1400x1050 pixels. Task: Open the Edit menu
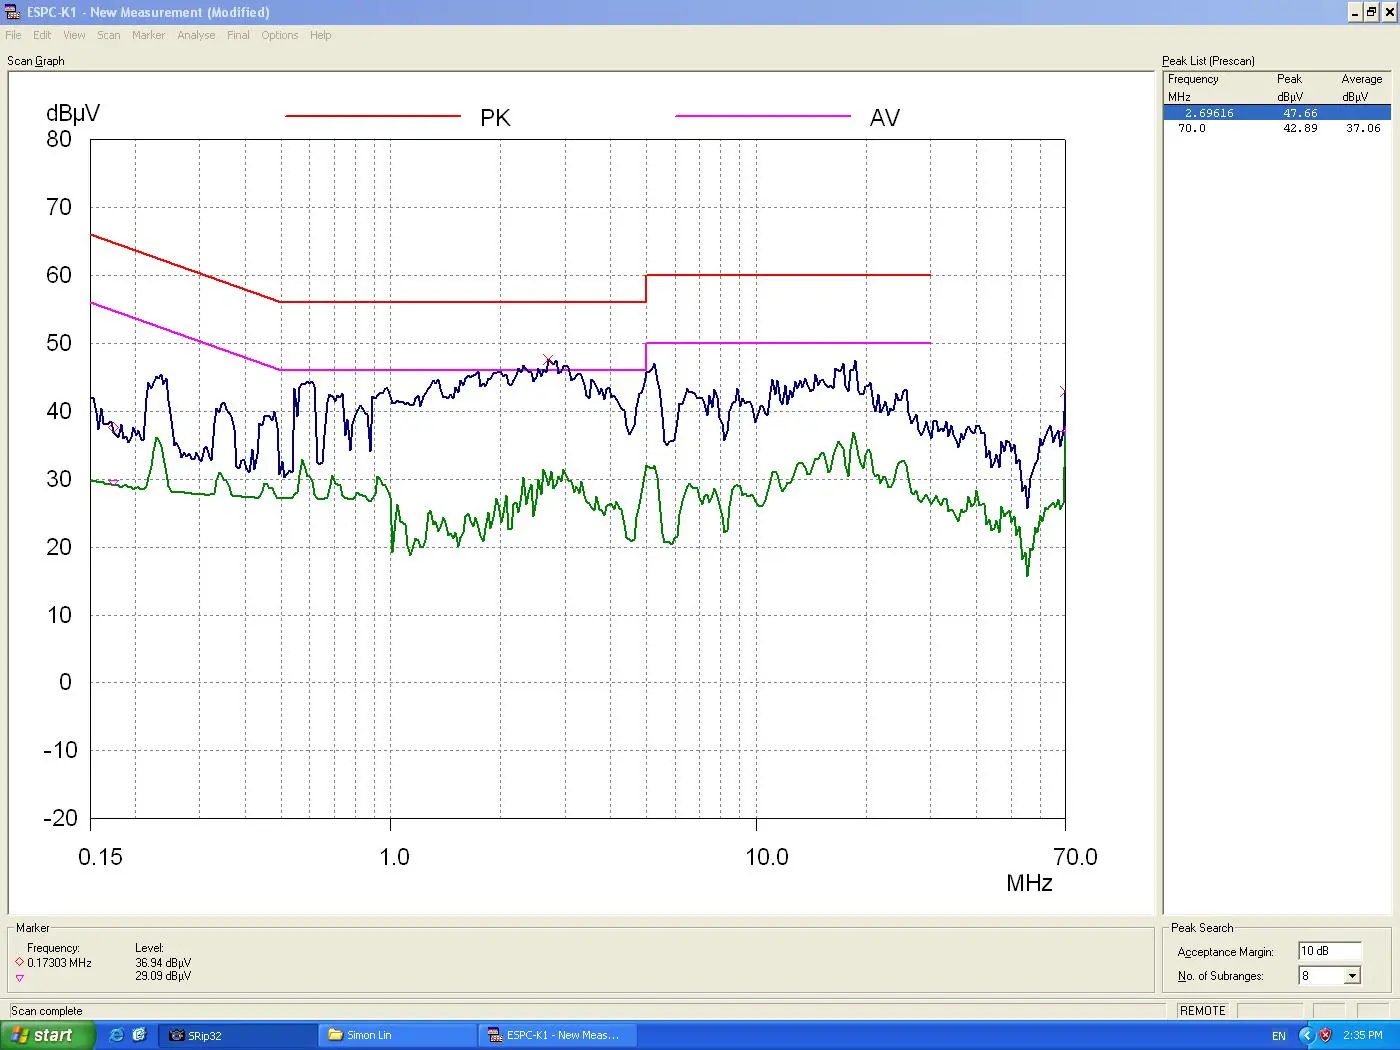tap(42, 35)
